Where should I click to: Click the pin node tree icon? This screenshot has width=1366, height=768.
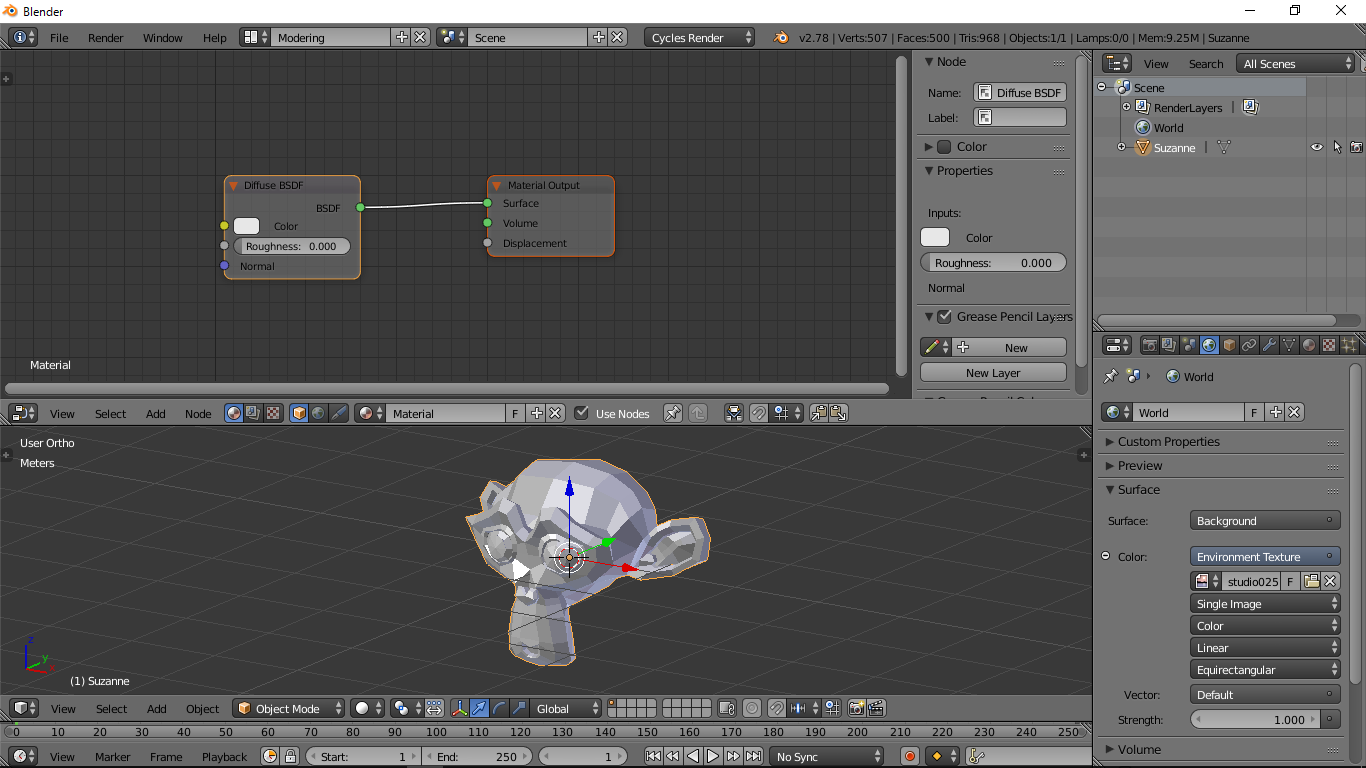tap(673, 413)
